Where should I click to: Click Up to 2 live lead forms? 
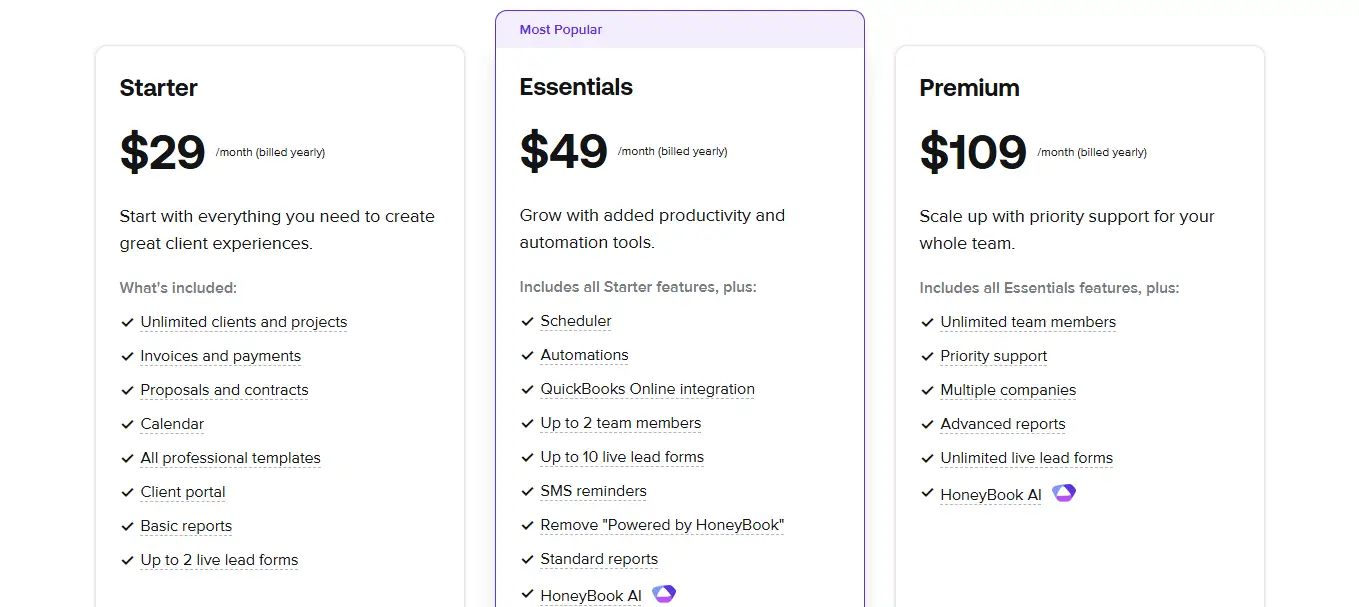(219, 560)
